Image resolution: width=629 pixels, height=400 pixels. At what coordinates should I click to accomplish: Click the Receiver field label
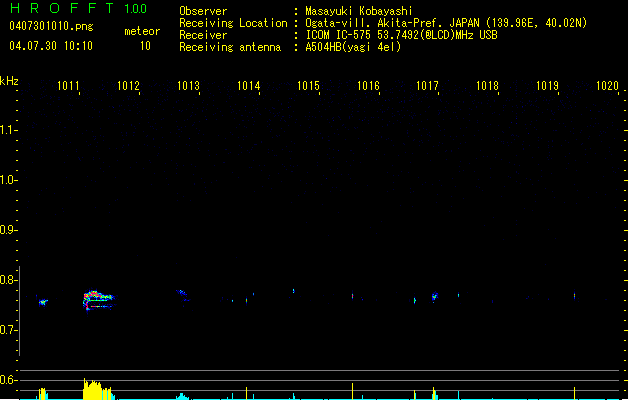coord(203,35)
